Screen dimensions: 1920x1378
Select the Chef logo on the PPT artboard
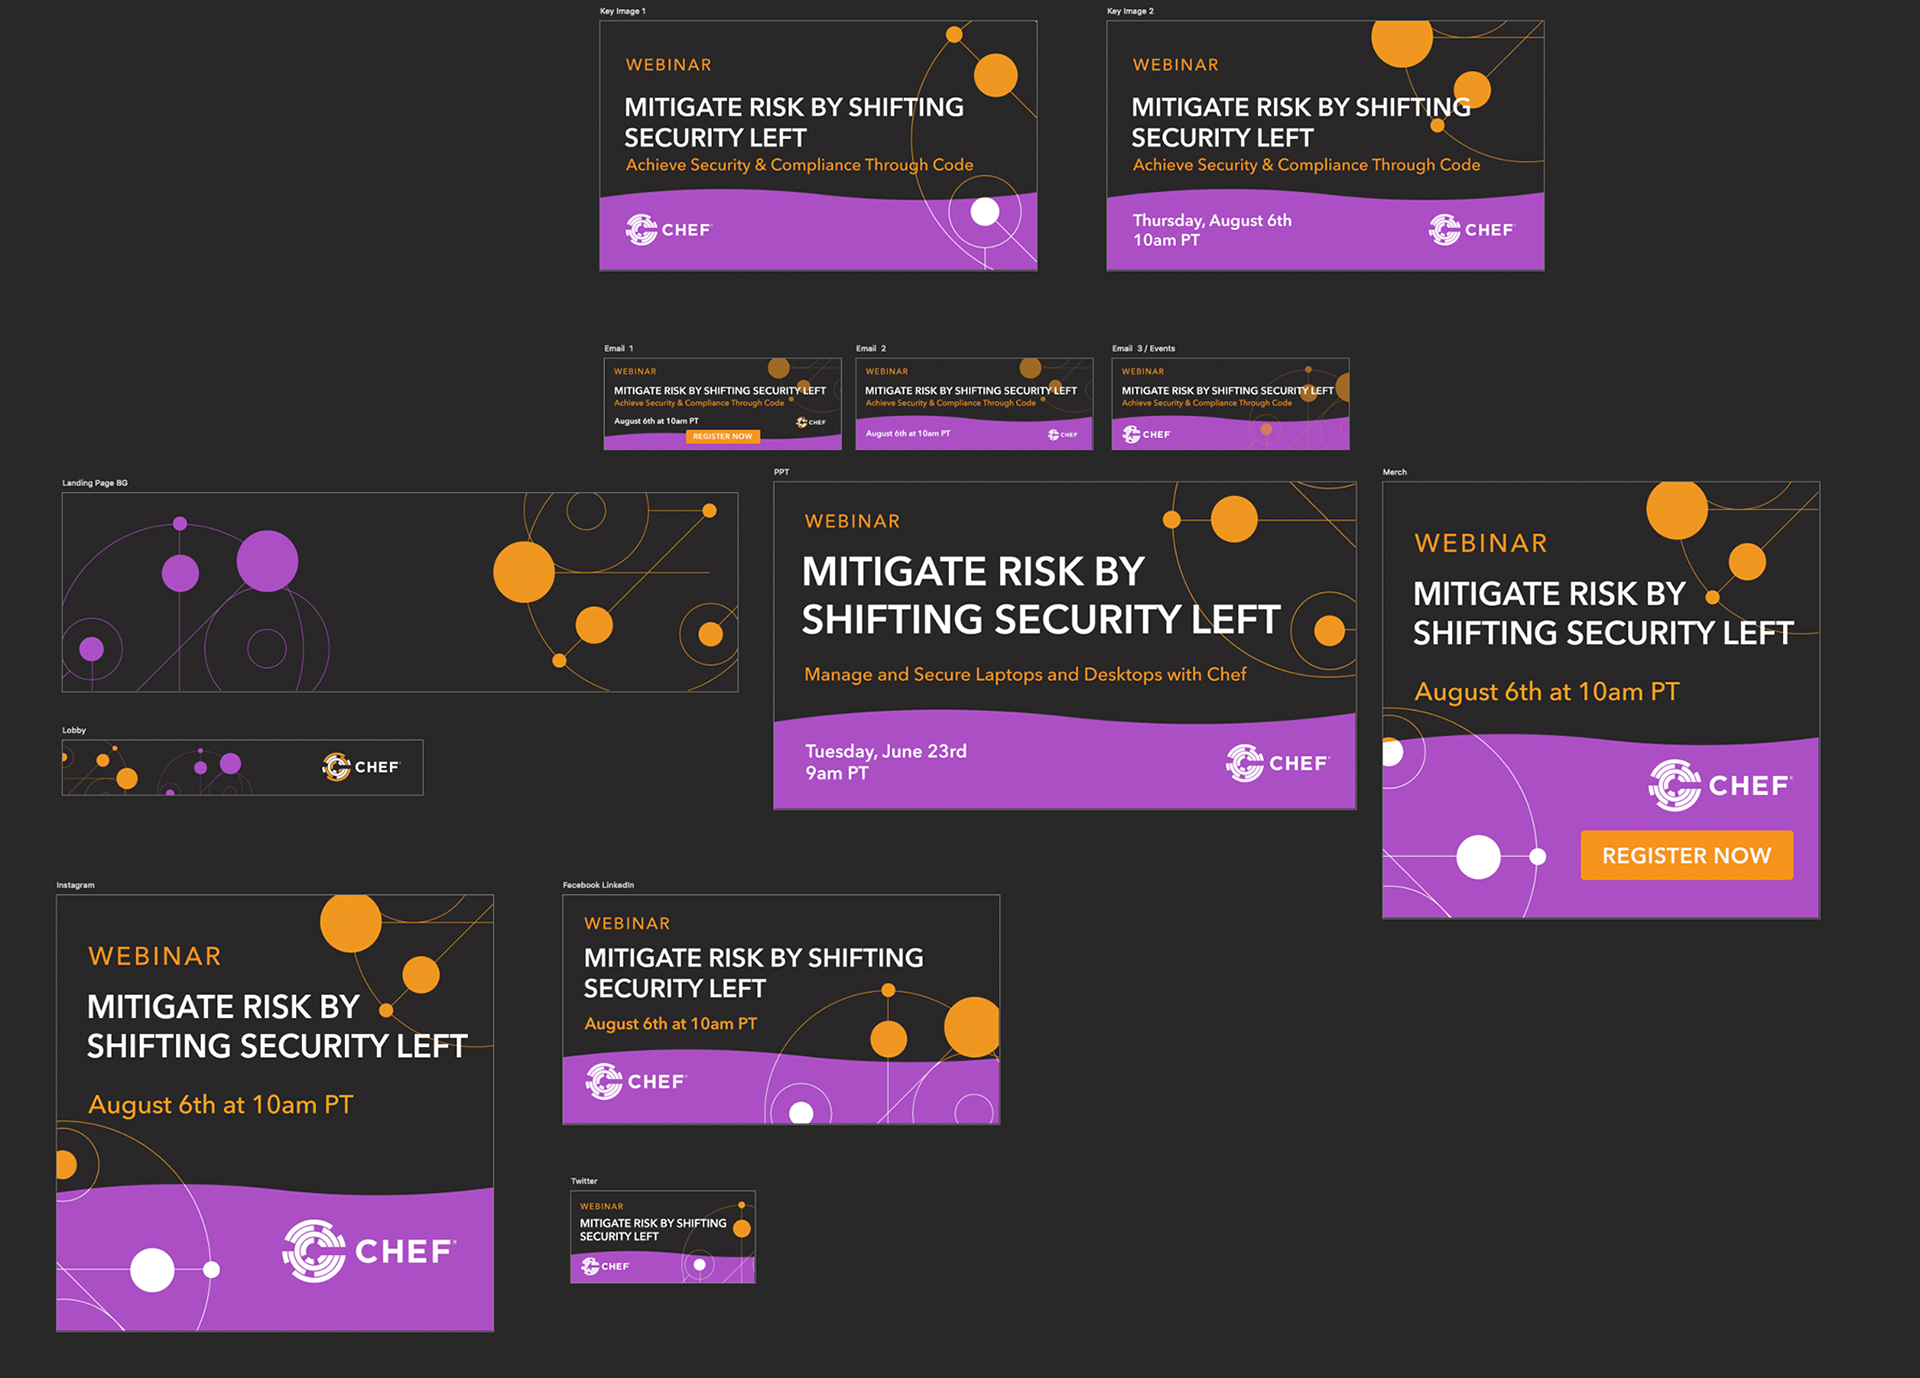pyautogui.click(x=1277, y=763)
